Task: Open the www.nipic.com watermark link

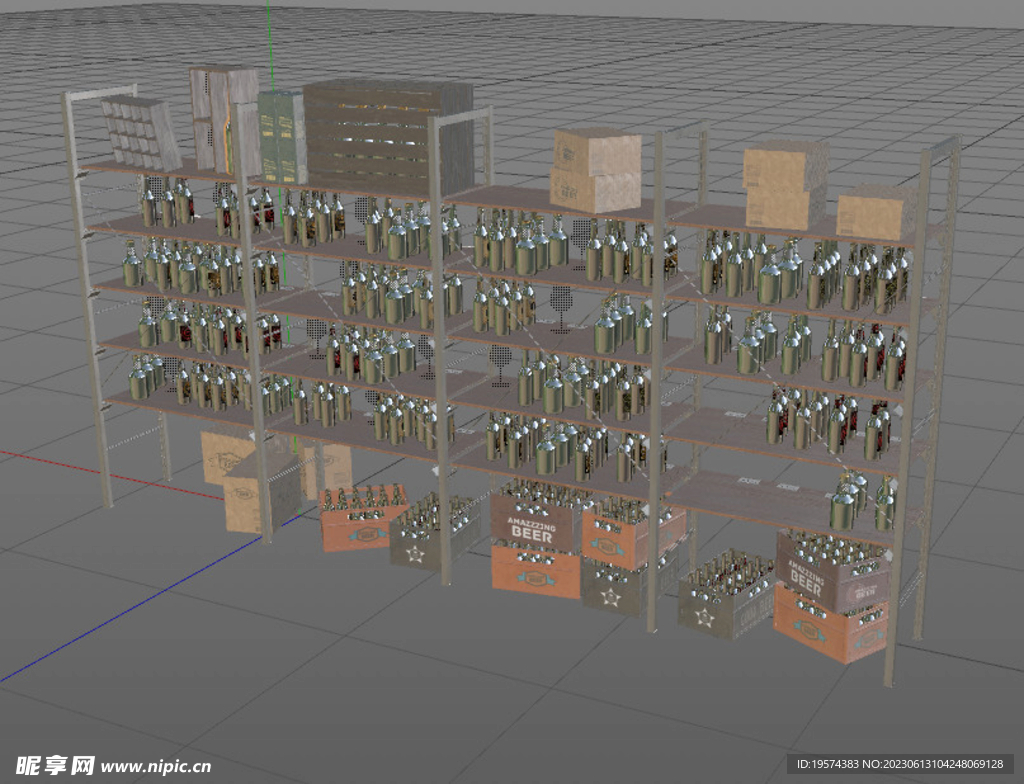Action: click(x=155, y=766)
